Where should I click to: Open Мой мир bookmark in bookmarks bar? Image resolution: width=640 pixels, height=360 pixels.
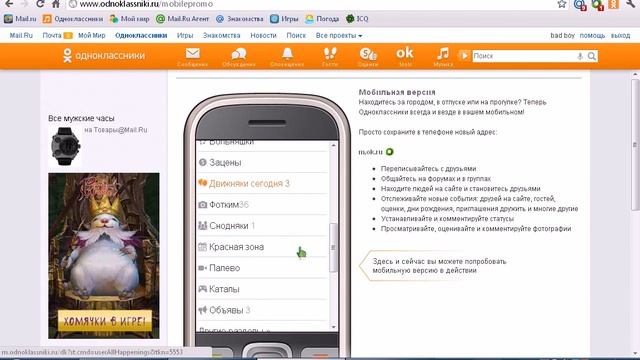129,19
